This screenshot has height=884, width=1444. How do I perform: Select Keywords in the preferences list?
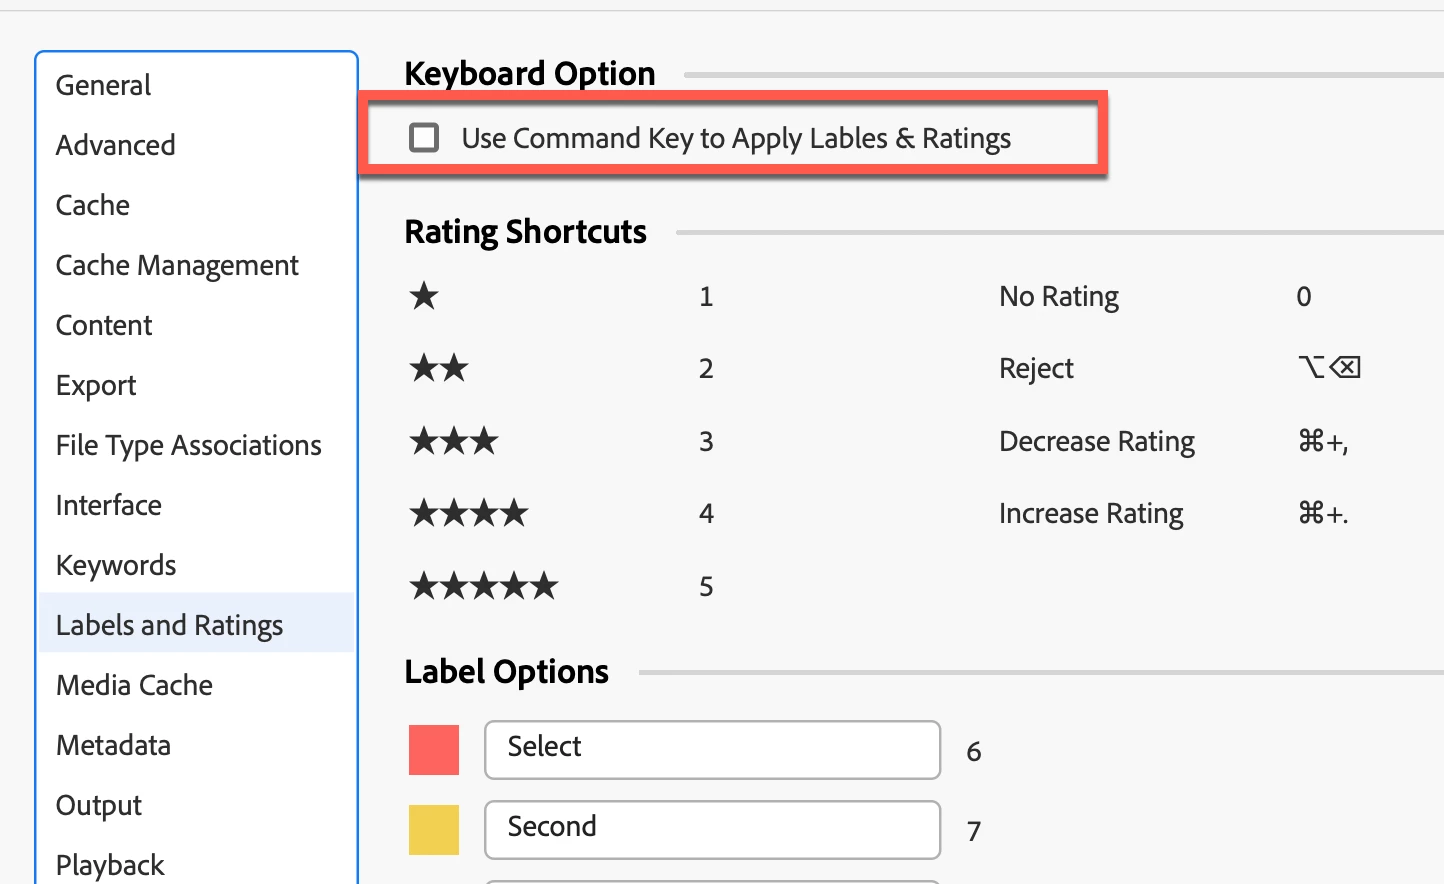[x=116, y=566]
